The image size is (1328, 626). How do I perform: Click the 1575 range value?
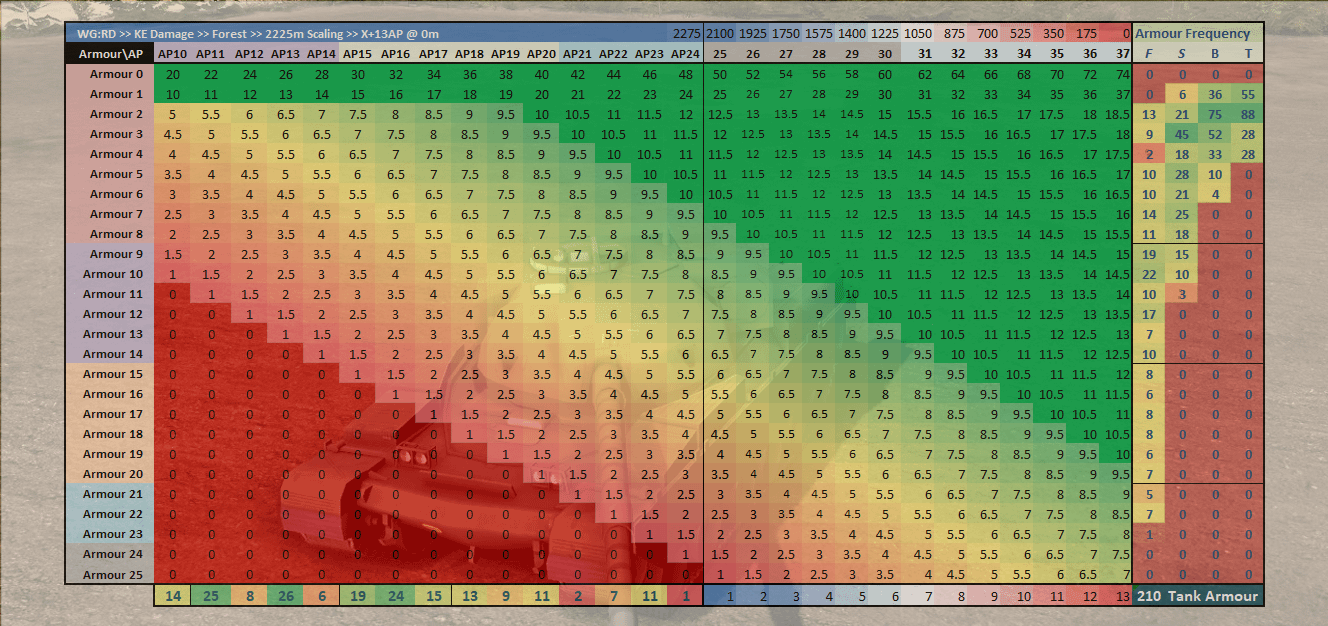pos(819,33)
